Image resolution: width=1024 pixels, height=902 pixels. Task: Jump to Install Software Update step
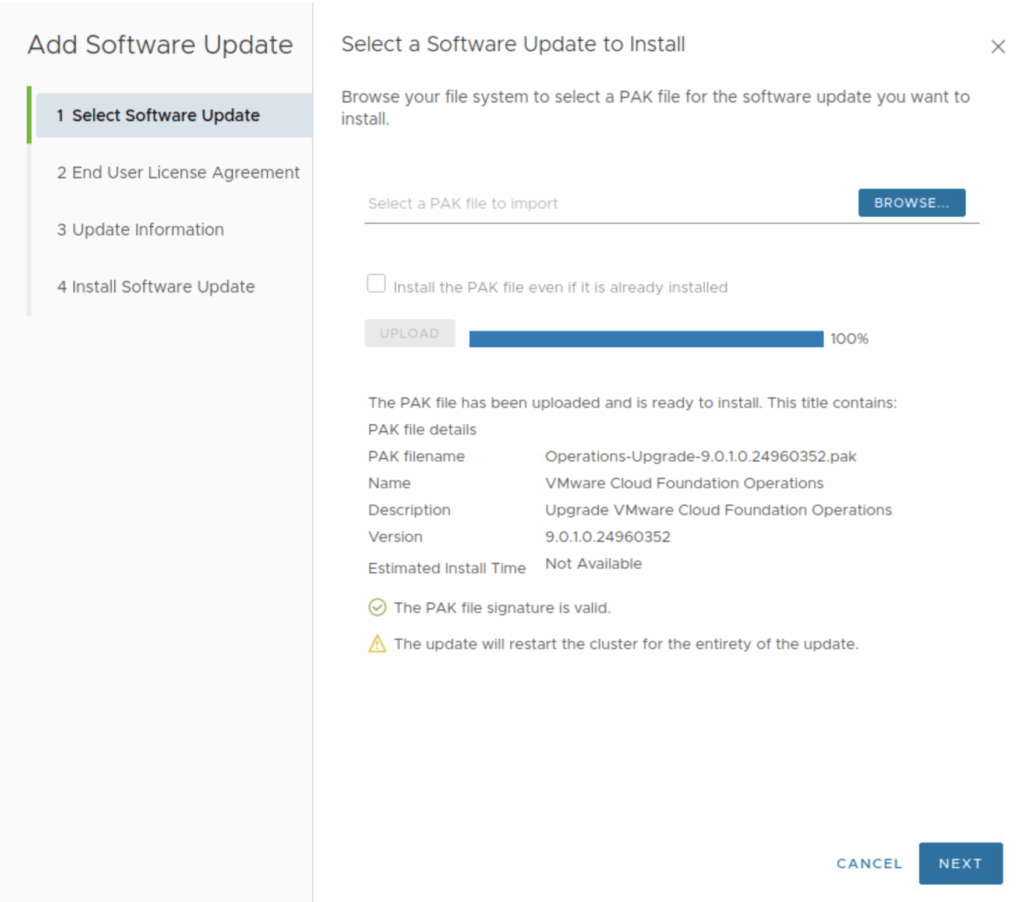click(x=155, y=286)
